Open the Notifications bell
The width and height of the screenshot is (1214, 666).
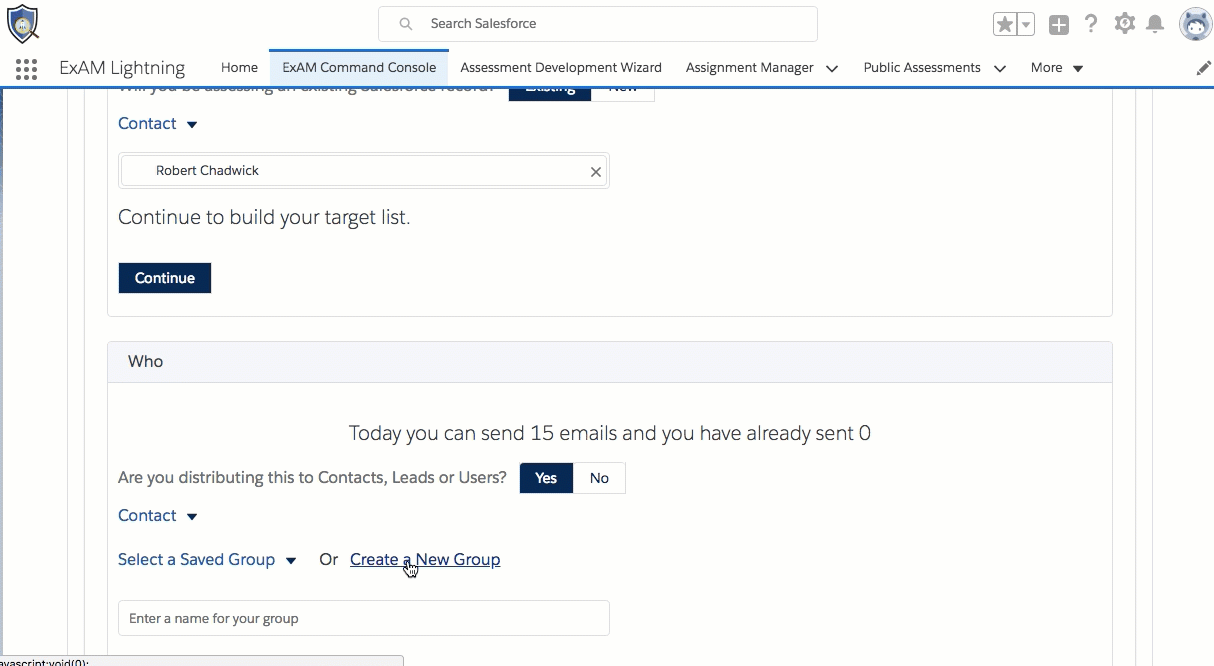[x=1155, y=24]
